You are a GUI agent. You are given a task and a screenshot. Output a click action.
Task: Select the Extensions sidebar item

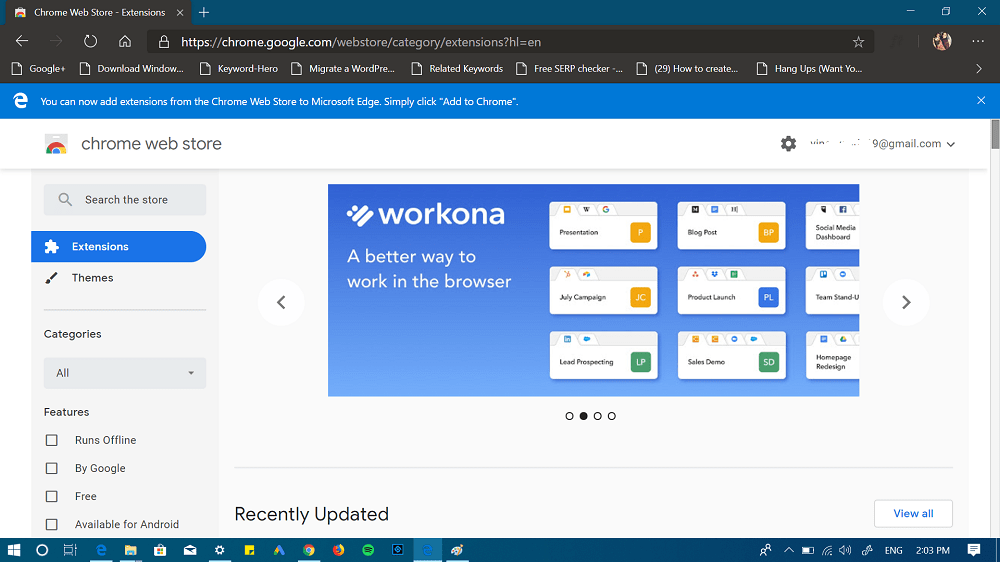click(x=119, y=247)
